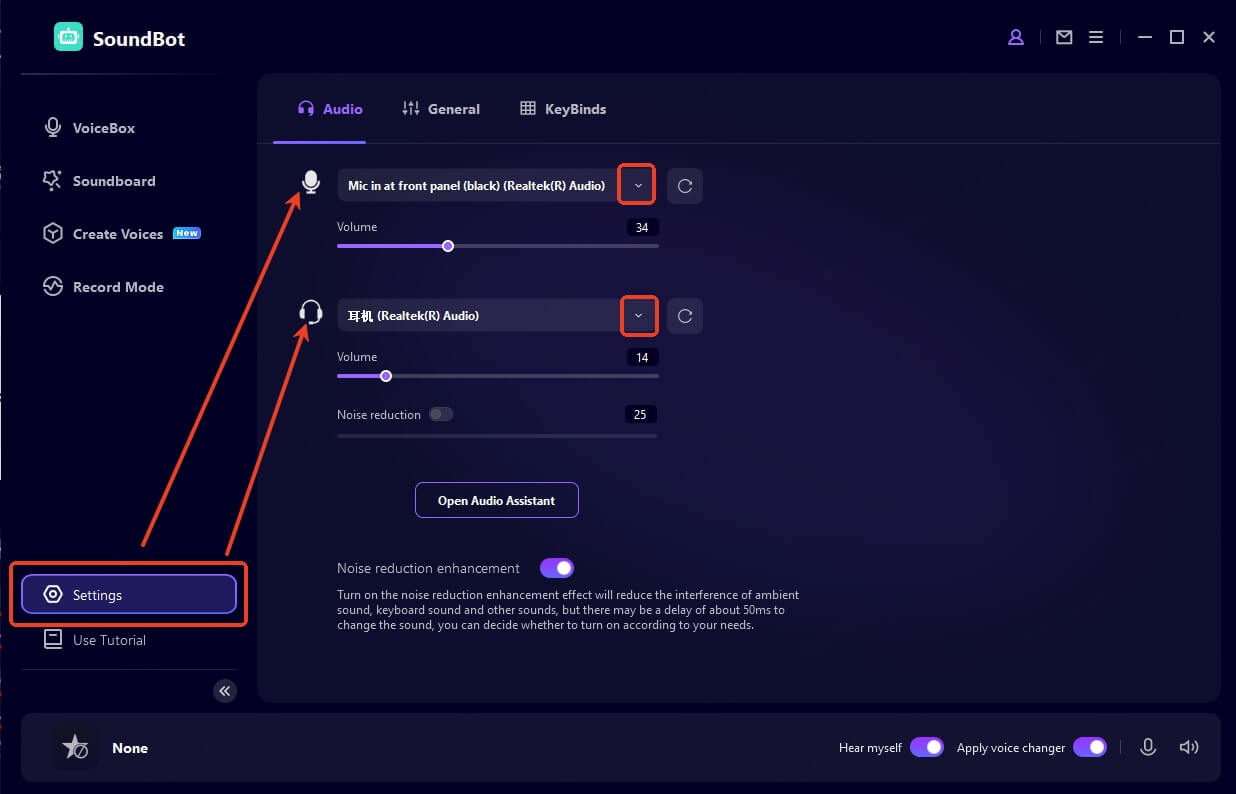The height and width of the screenshot is (794, 1236).
Task: Refresh the headphone output device list
Action: point(685,316)
